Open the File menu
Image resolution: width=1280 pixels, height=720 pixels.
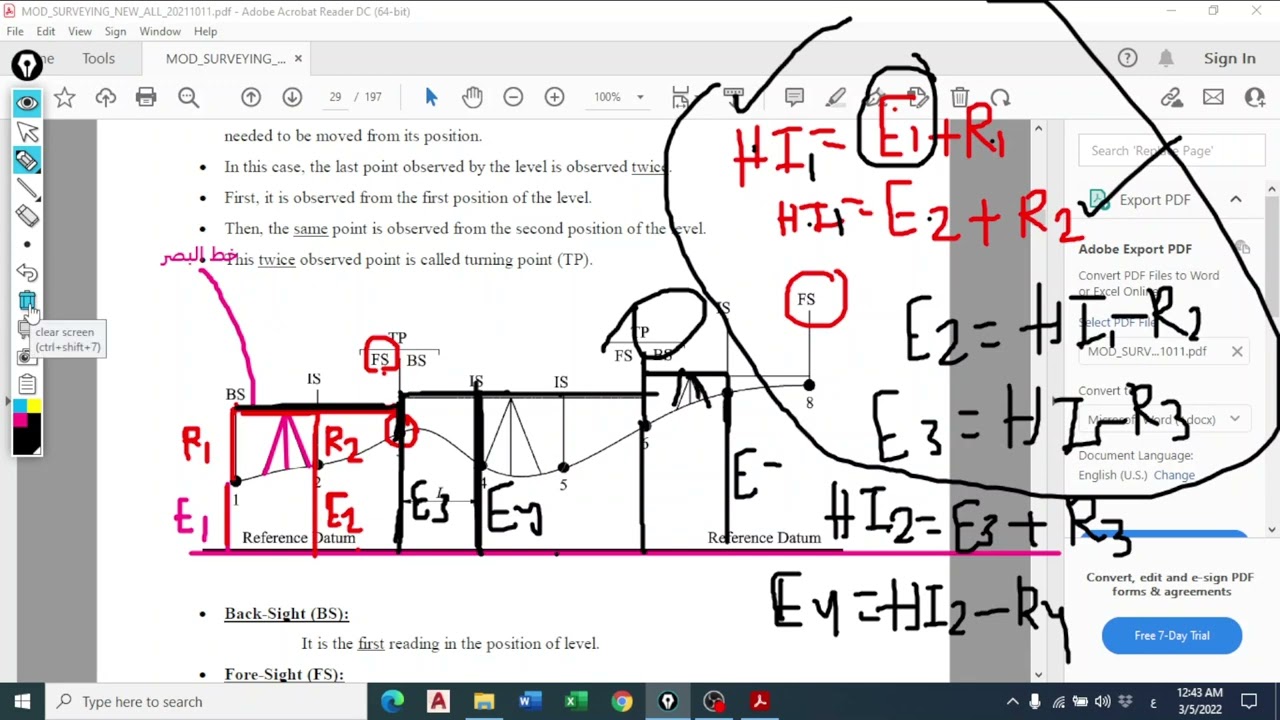point(15,31)
